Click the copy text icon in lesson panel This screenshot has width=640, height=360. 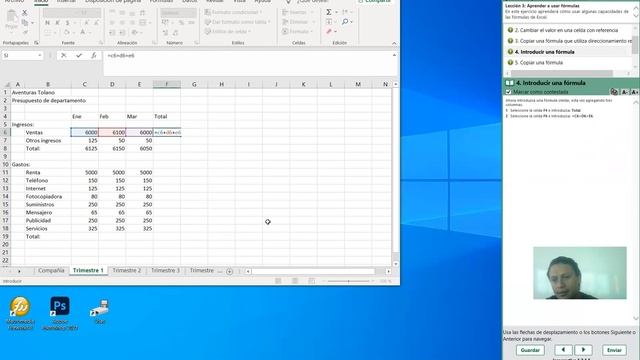pos(614,92)
